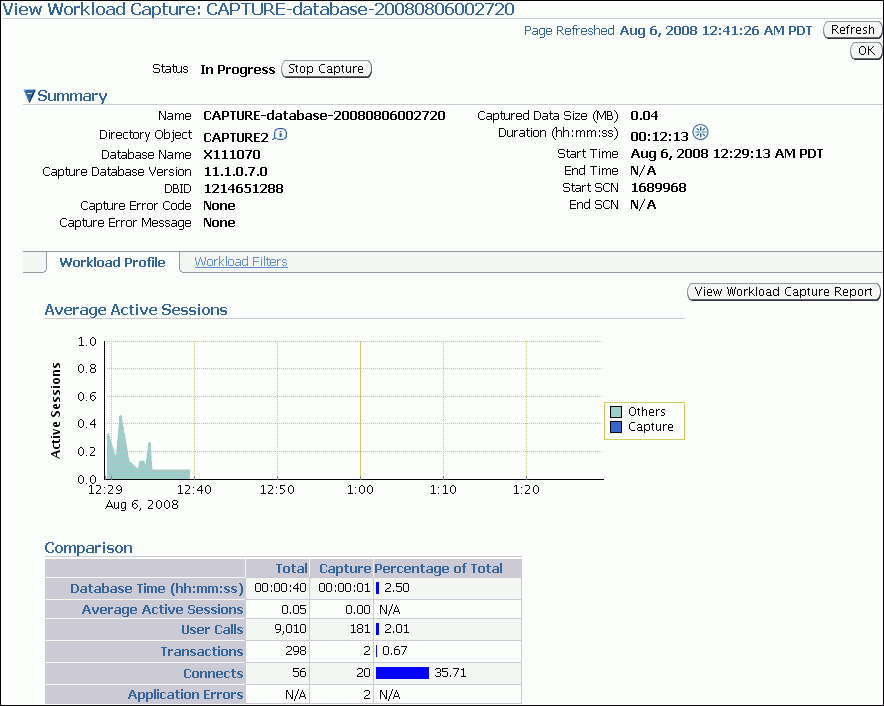Viewport: 884px width, 706px height.
Task: Click the Comparison section heading
Action: click(x=89, y=548)
